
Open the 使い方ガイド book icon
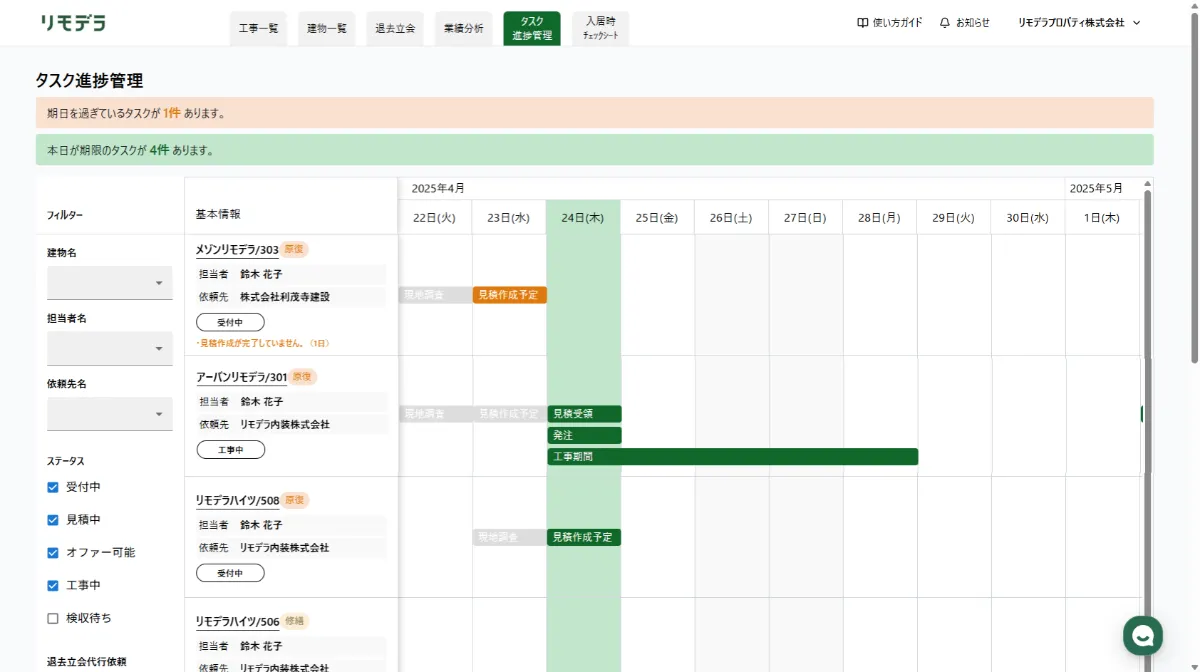(x=863, y=23)
